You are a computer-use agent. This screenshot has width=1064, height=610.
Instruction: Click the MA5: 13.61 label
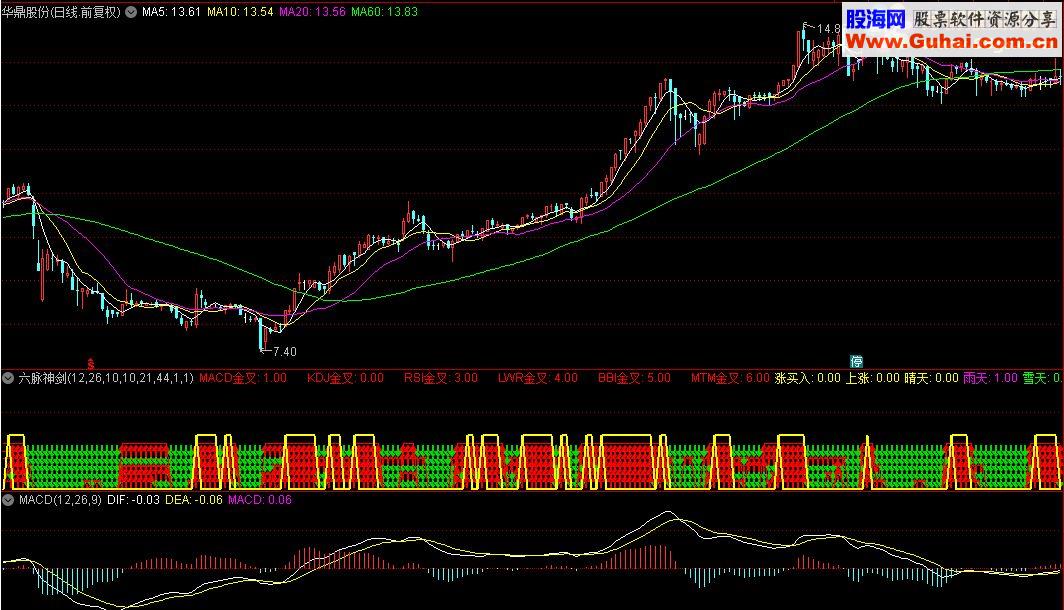(x=171, y=12)
